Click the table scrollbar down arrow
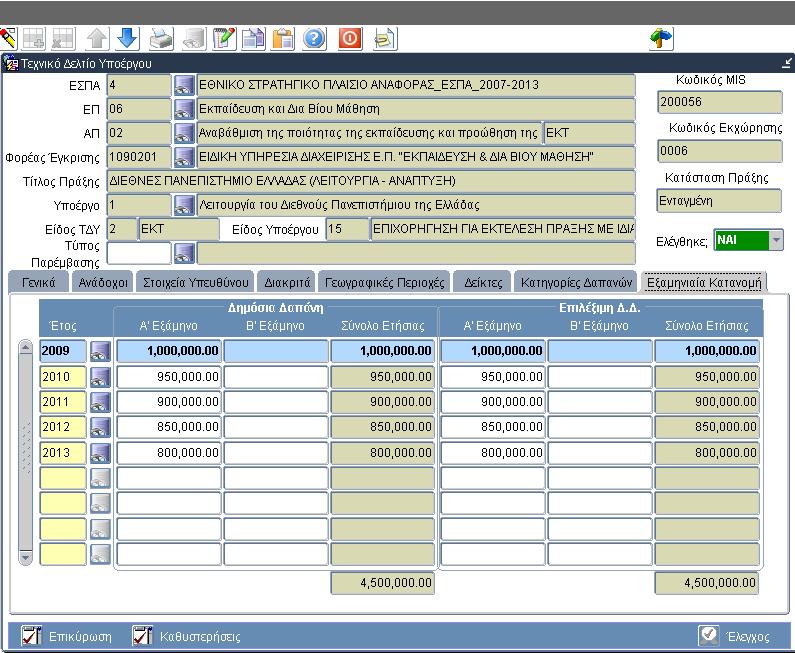The width and height of the screenshot is (795, 653). coord(25,558)
